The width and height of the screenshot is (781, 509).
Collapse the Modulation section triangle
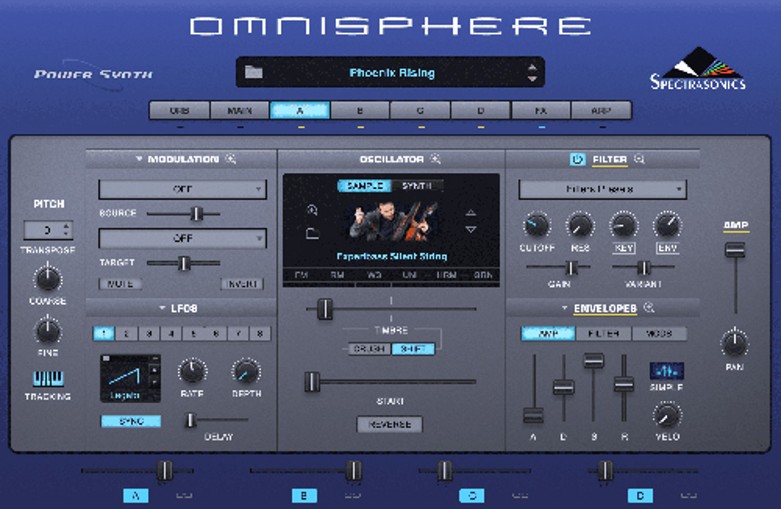coord(139,159)
